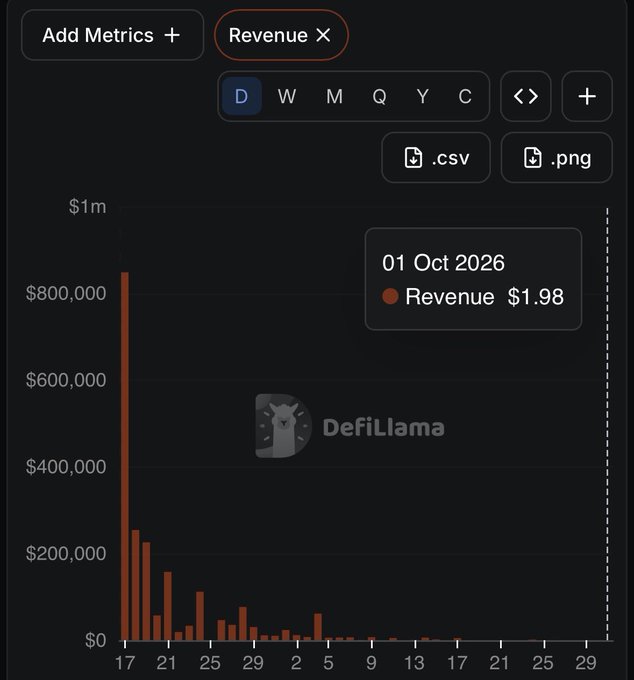
Task: Click the plus icon button beside embed
Action: tap(587, 96)
